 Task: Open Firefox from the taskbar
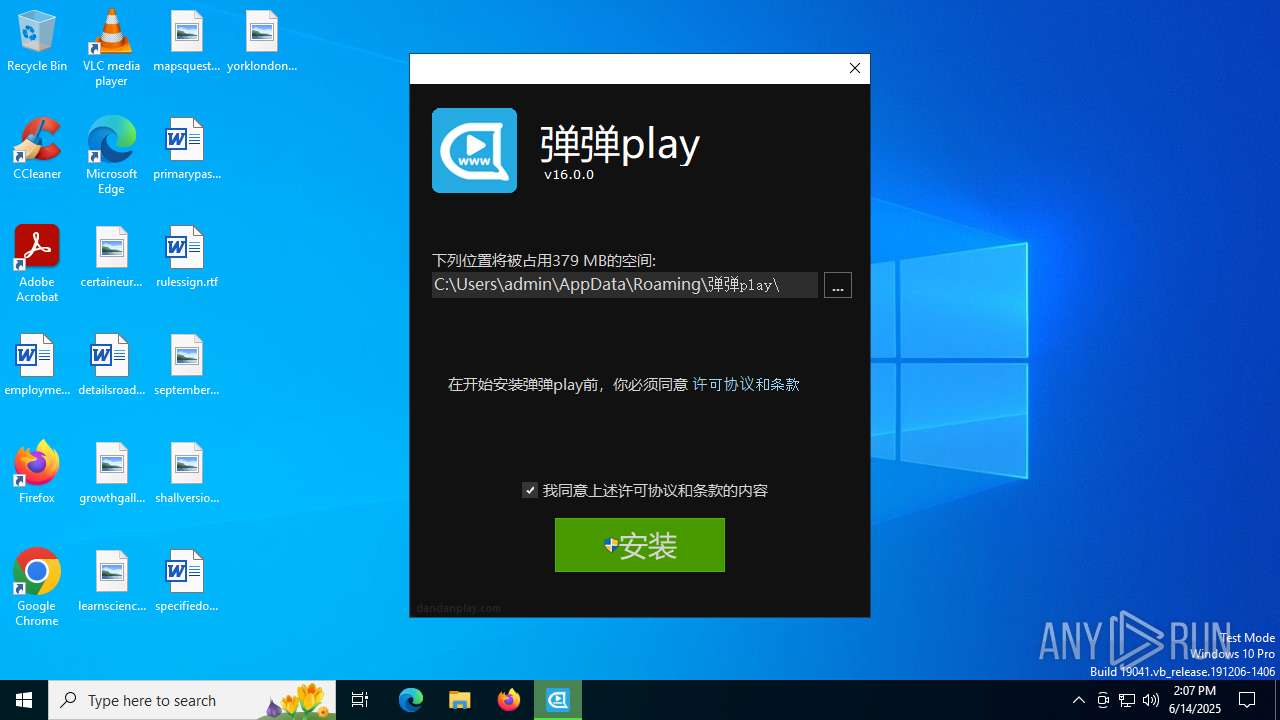[509, 700]
